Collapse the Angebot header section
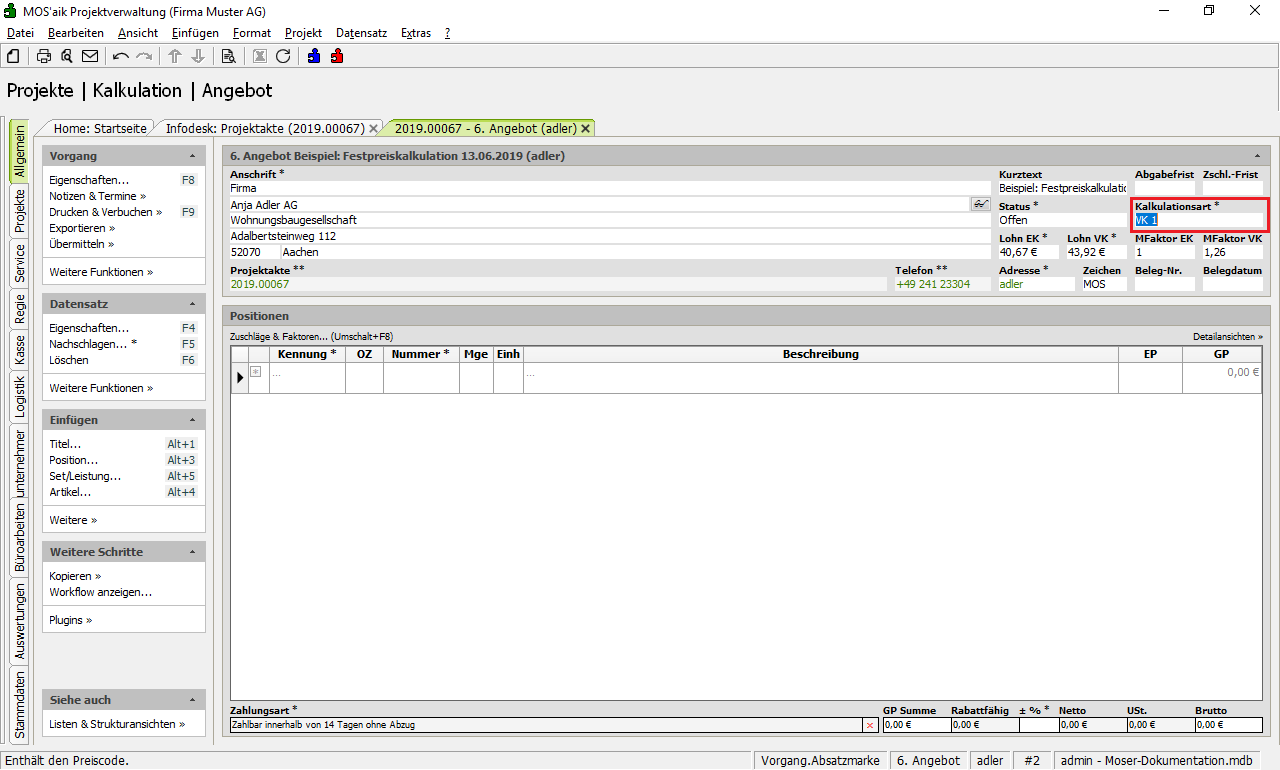The width and height of the screenshot is (1280, 770). (1255, 156)
